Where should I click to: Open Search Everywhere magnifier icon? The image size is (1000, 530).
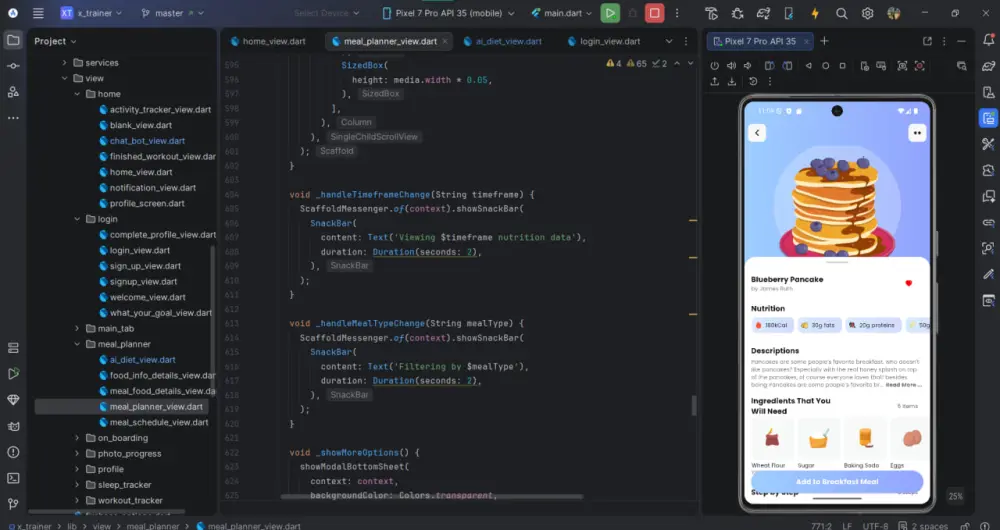[x=841, y=13]
